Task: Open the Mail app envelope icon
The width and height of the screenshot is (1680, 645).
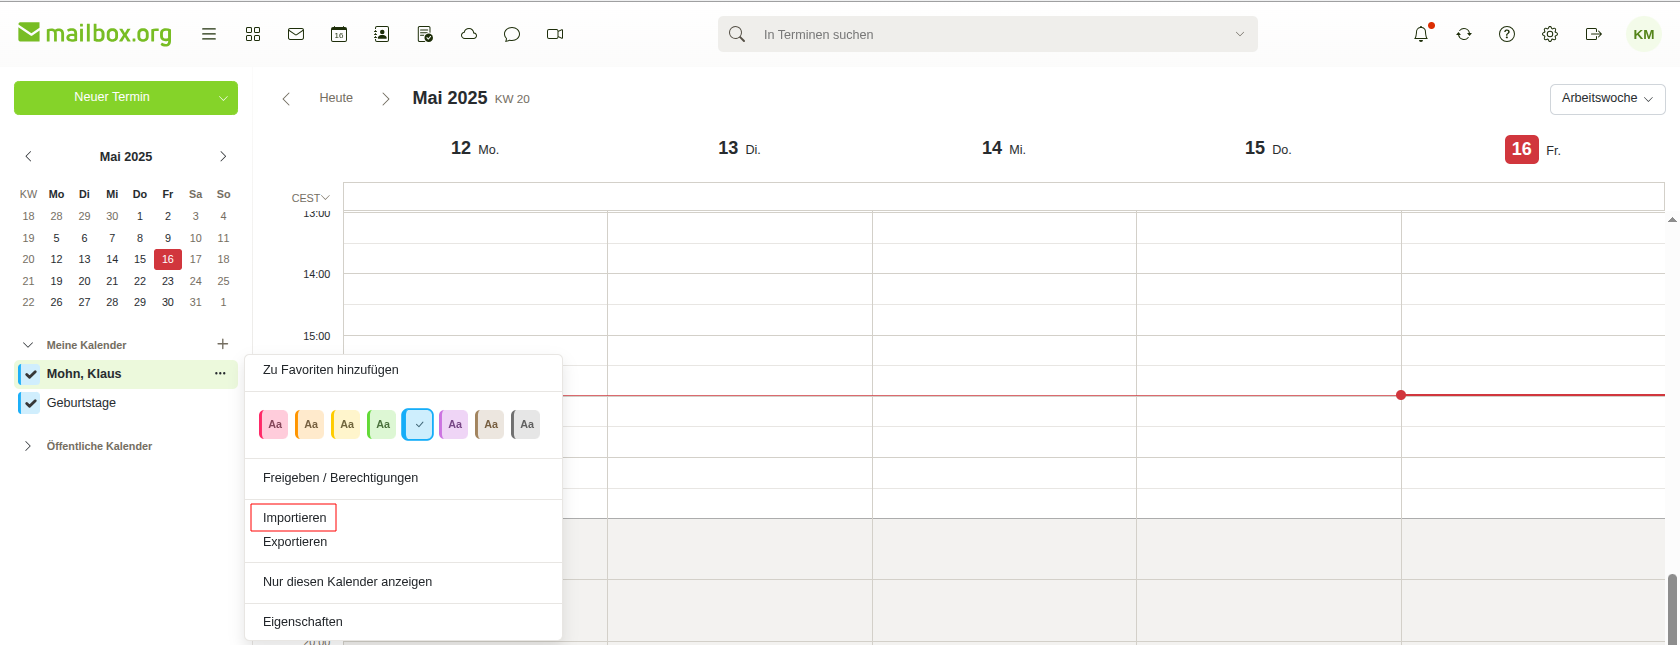Action: (296, 34)
